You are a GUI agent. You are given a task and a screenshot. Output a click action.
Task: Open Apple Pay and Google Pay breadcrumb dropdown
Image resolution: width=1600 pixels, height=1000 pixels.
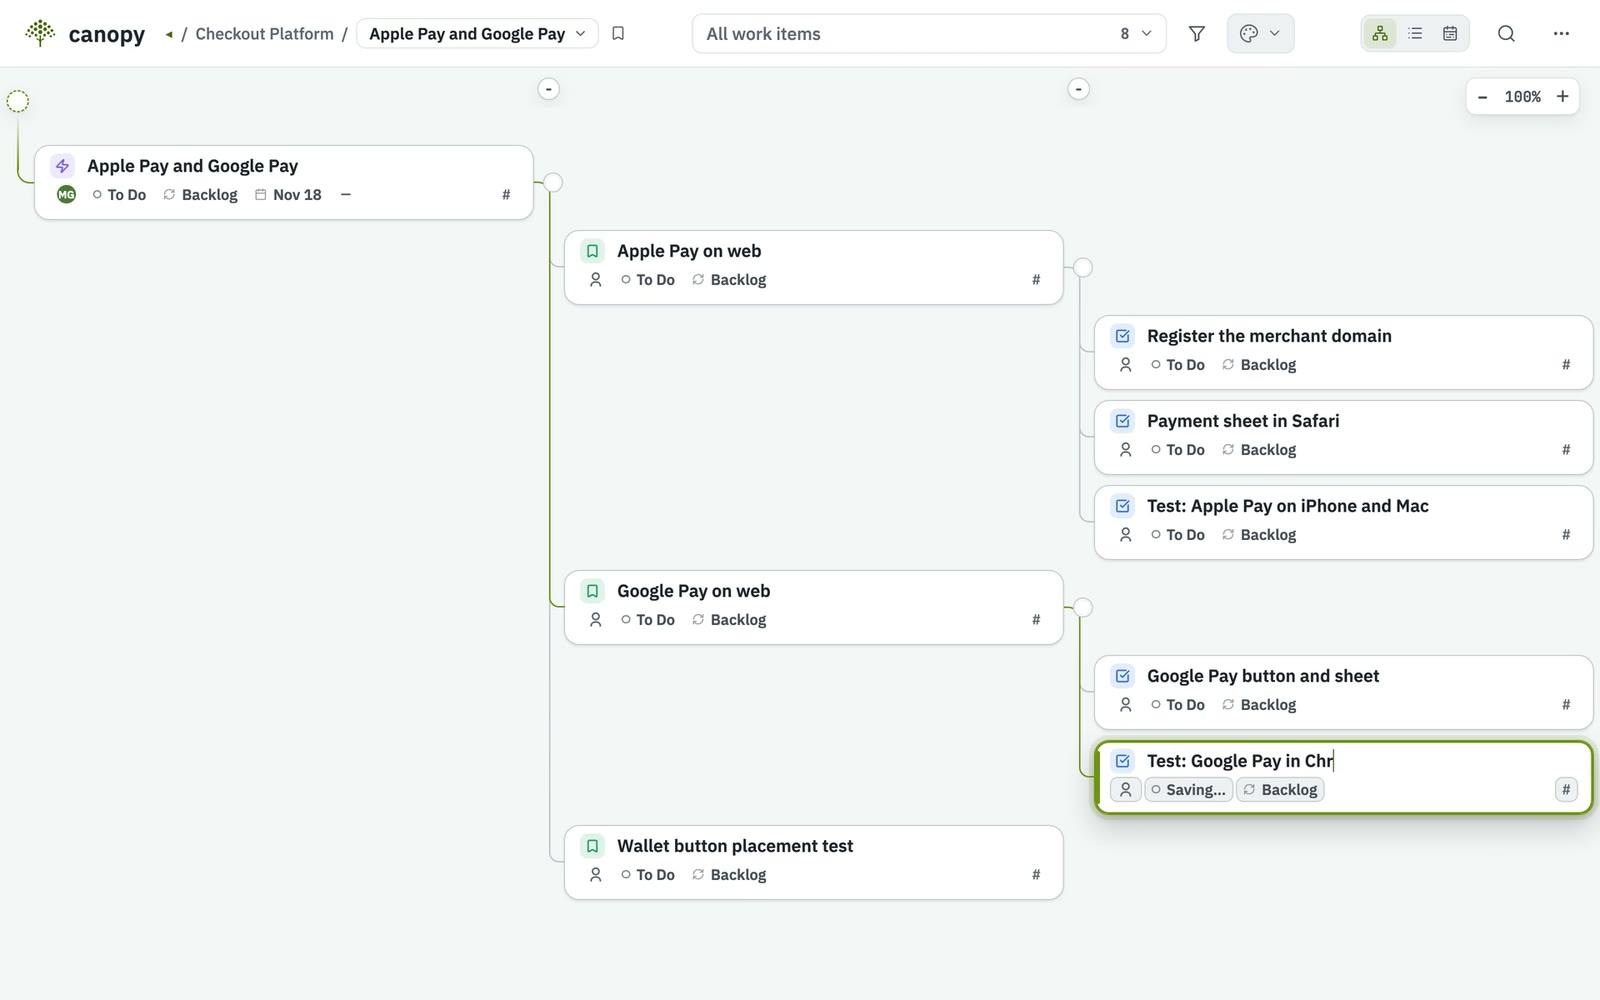[477, 34]
